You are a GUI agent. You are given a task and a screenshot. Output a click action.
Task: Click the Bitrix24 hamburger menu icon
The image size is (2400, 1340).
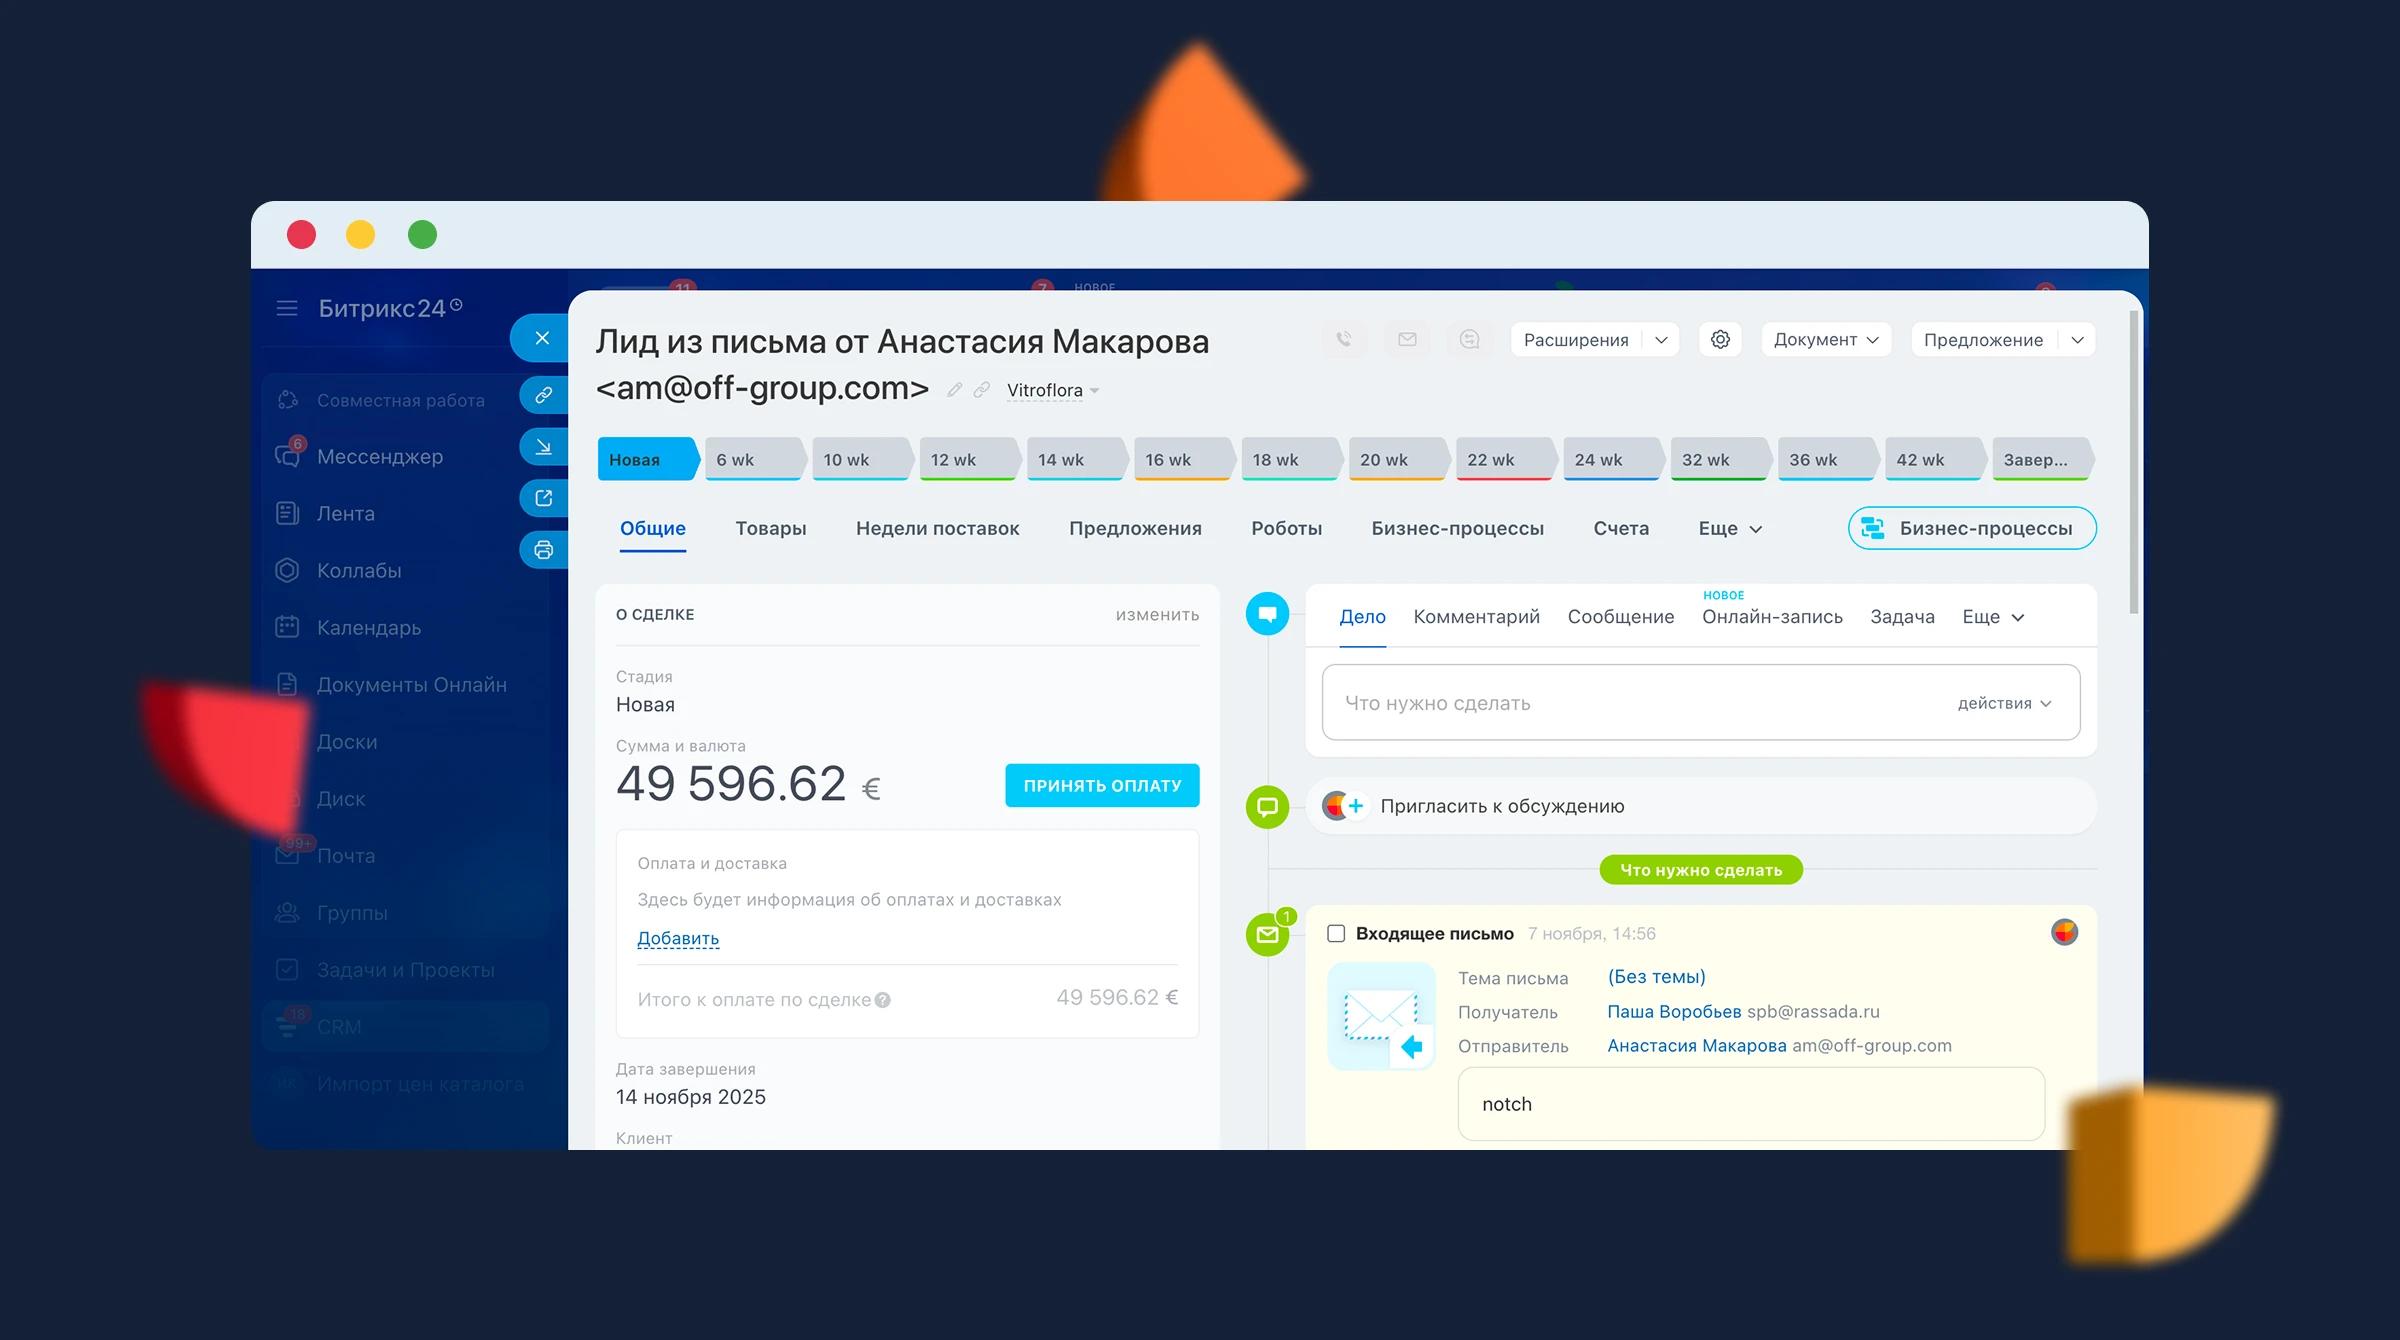click(287, 308)
